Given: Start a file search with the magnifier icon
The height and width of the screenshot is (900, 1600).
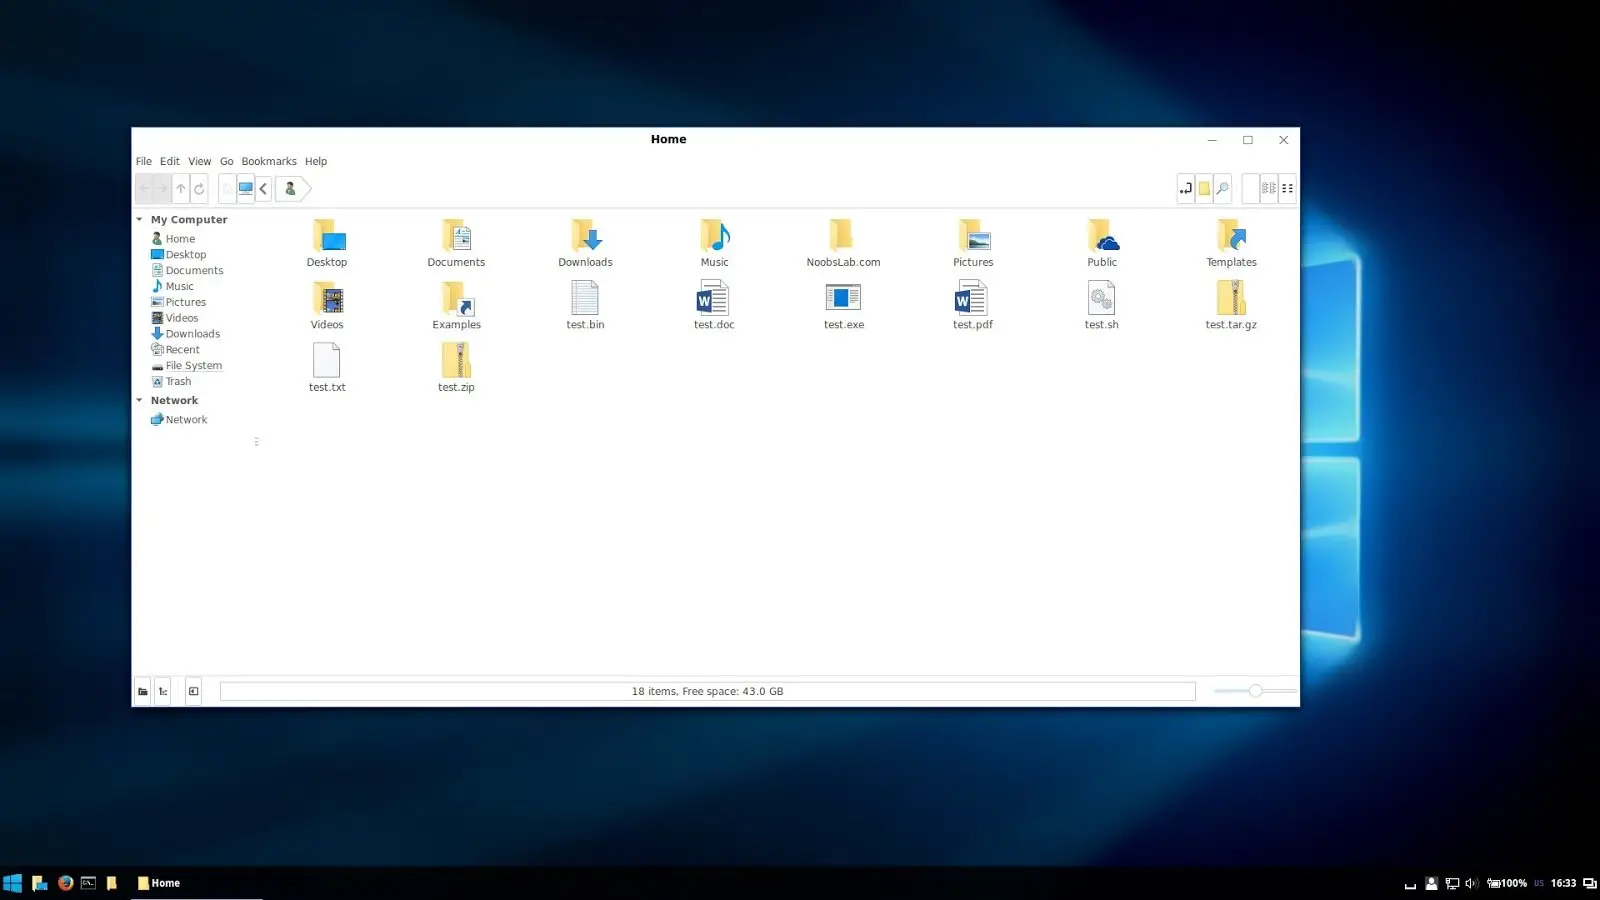Looking at the screenshot, I should pos(1223,188).
